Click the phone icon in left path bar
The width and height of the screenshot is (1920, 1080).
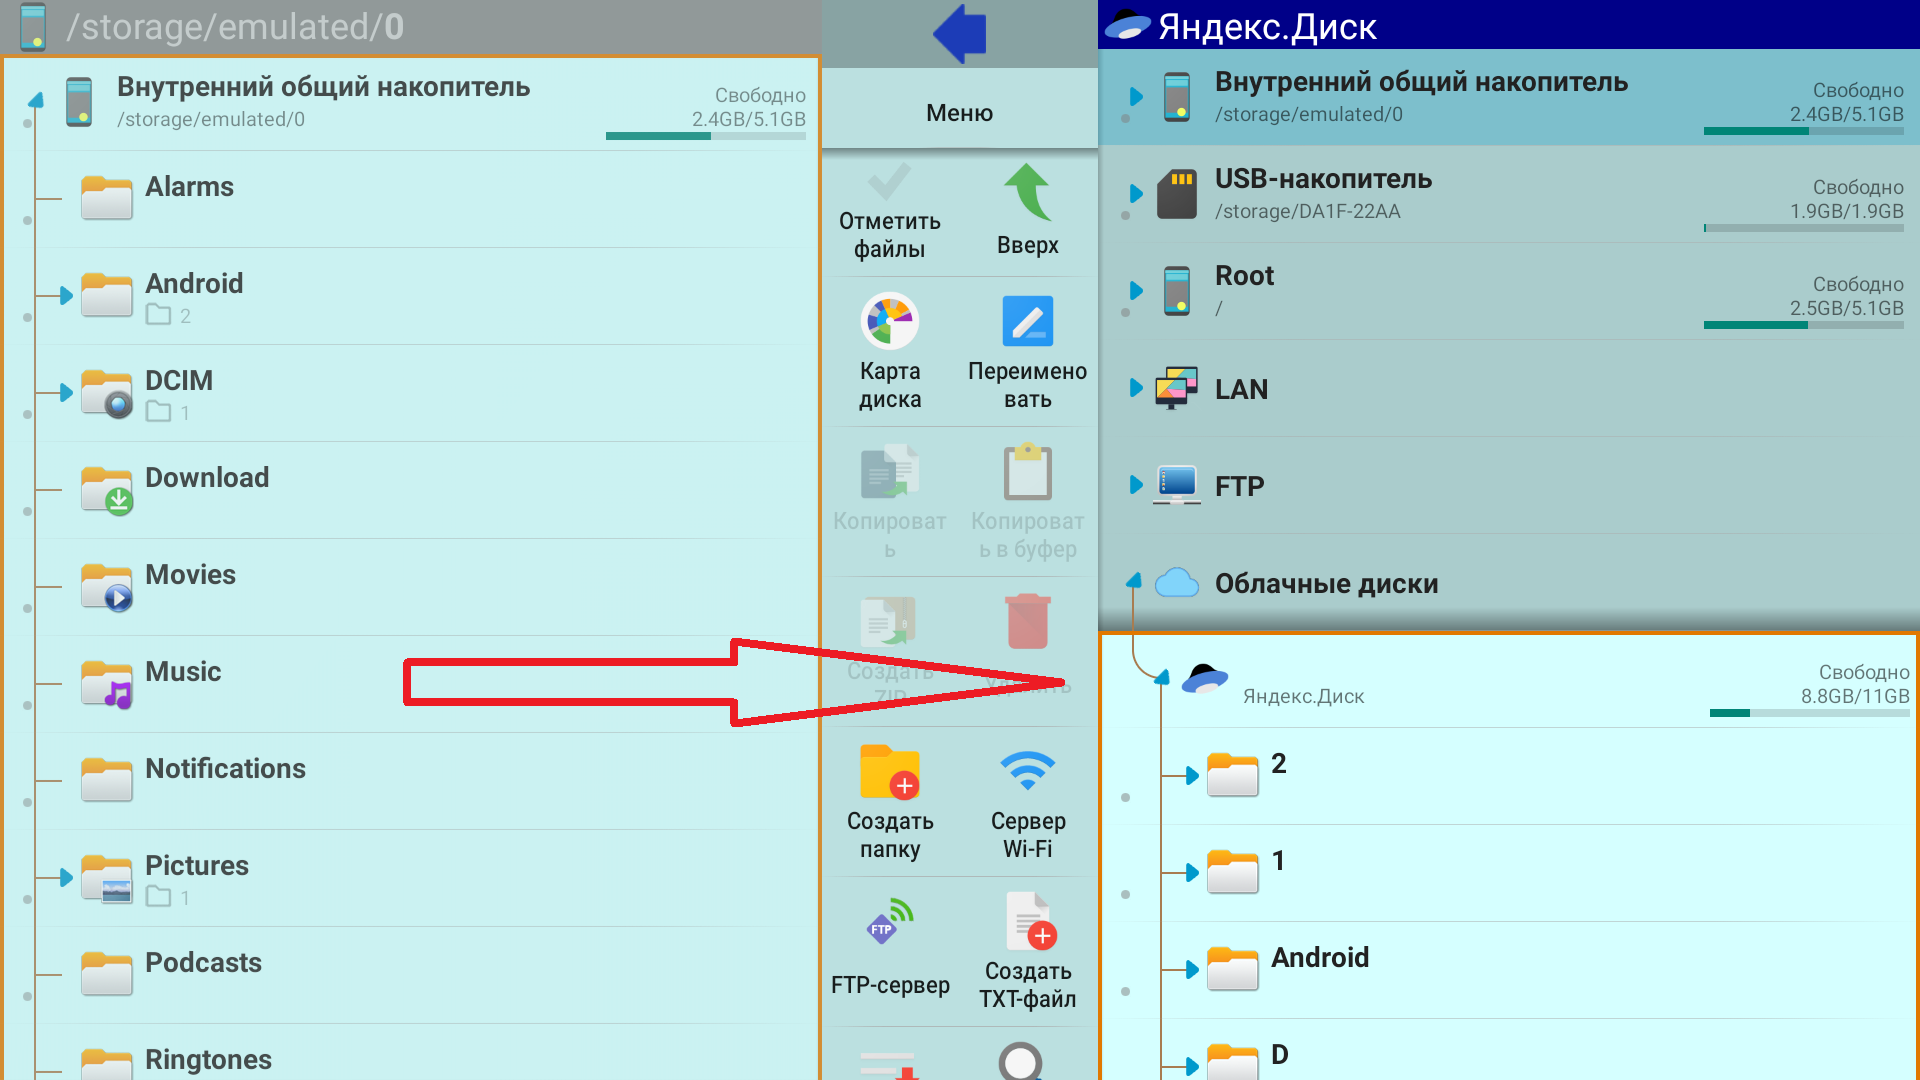[x=33, y=26]
